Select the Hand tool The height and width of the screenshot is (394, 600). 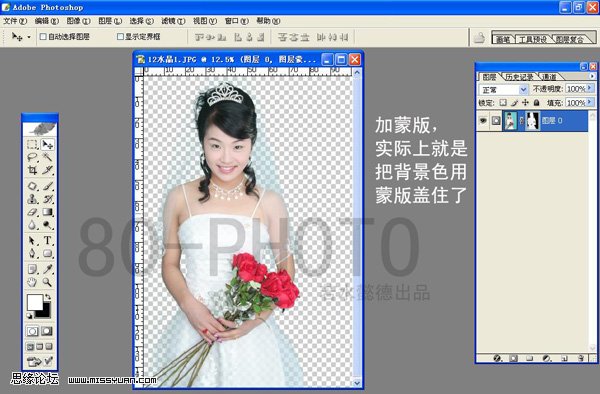pos(33,282)
